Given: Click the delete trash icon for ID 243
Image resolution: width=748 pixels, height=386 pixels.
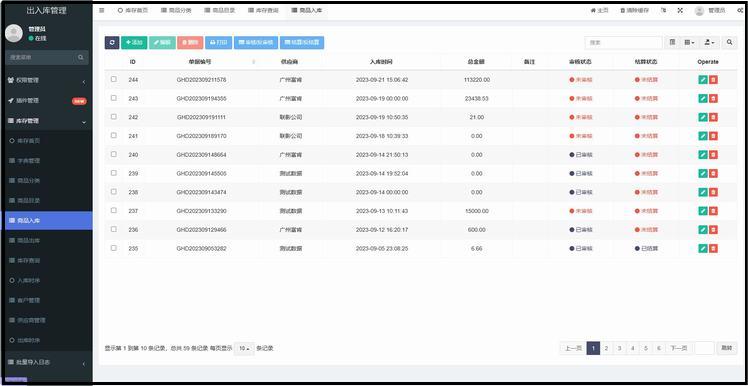Looking at the screenshot, I should [713, 98].
